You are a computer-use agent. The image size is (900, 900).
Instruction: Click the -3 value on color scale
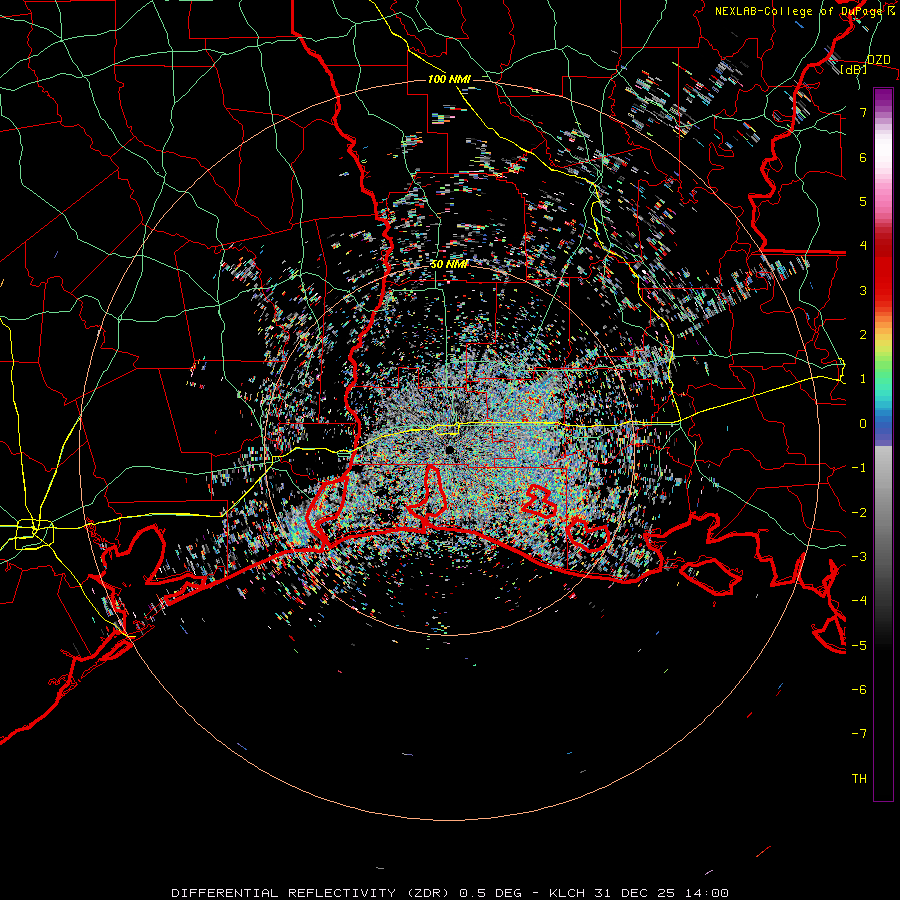859,557
